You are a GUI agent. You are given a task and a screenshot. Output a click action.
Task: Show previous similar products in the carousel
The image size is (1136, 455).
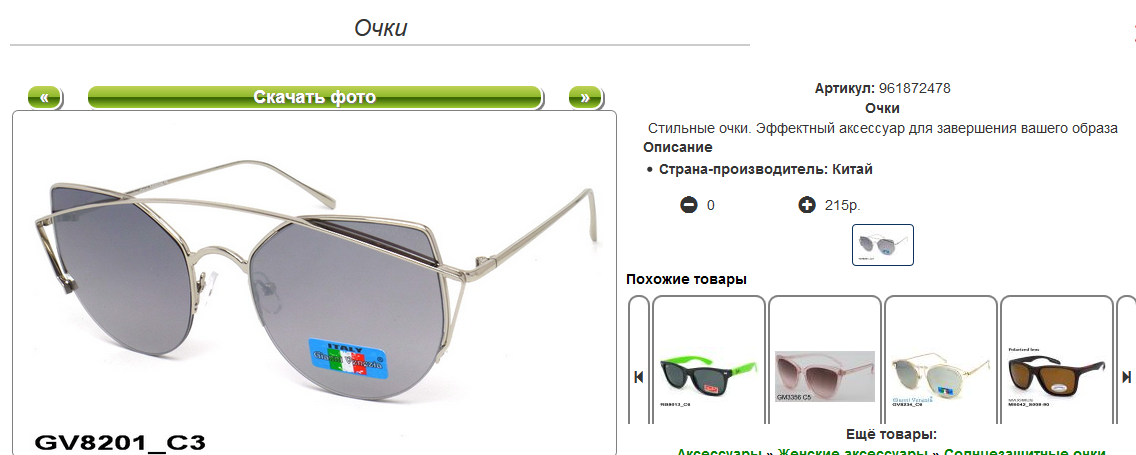638,377
